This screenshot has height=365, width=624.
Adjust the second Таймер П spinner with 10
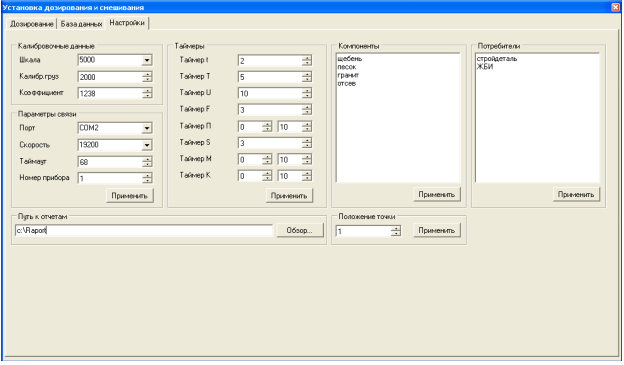(307, 127)
